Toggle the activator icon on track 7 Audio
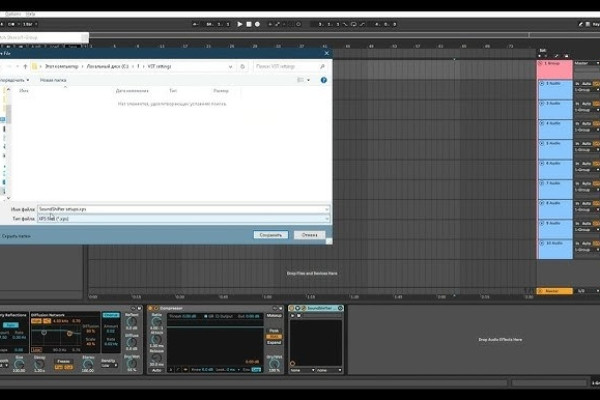Image resolution: width=600 pixels, height=400 pixels. (x=542, y=183)
